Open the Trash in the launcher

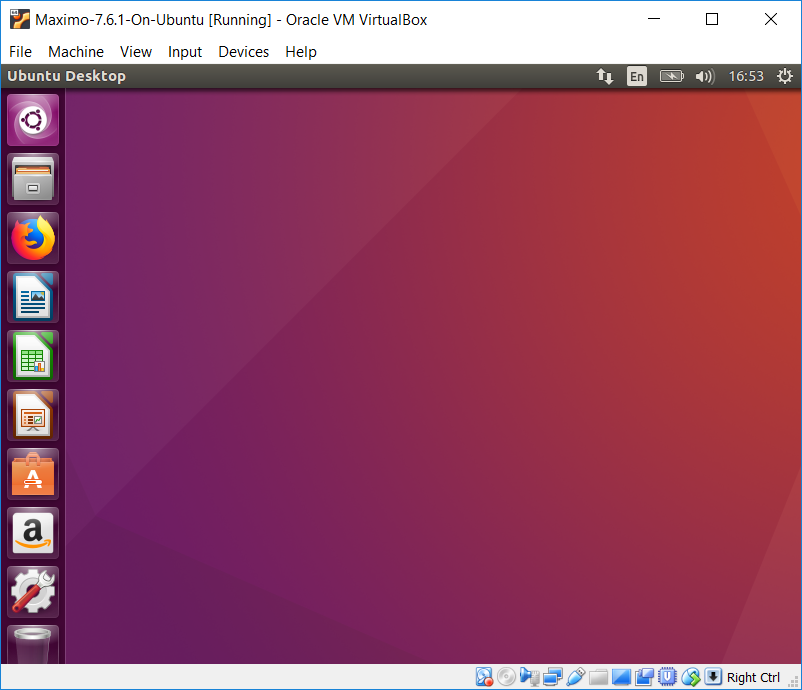33,644
